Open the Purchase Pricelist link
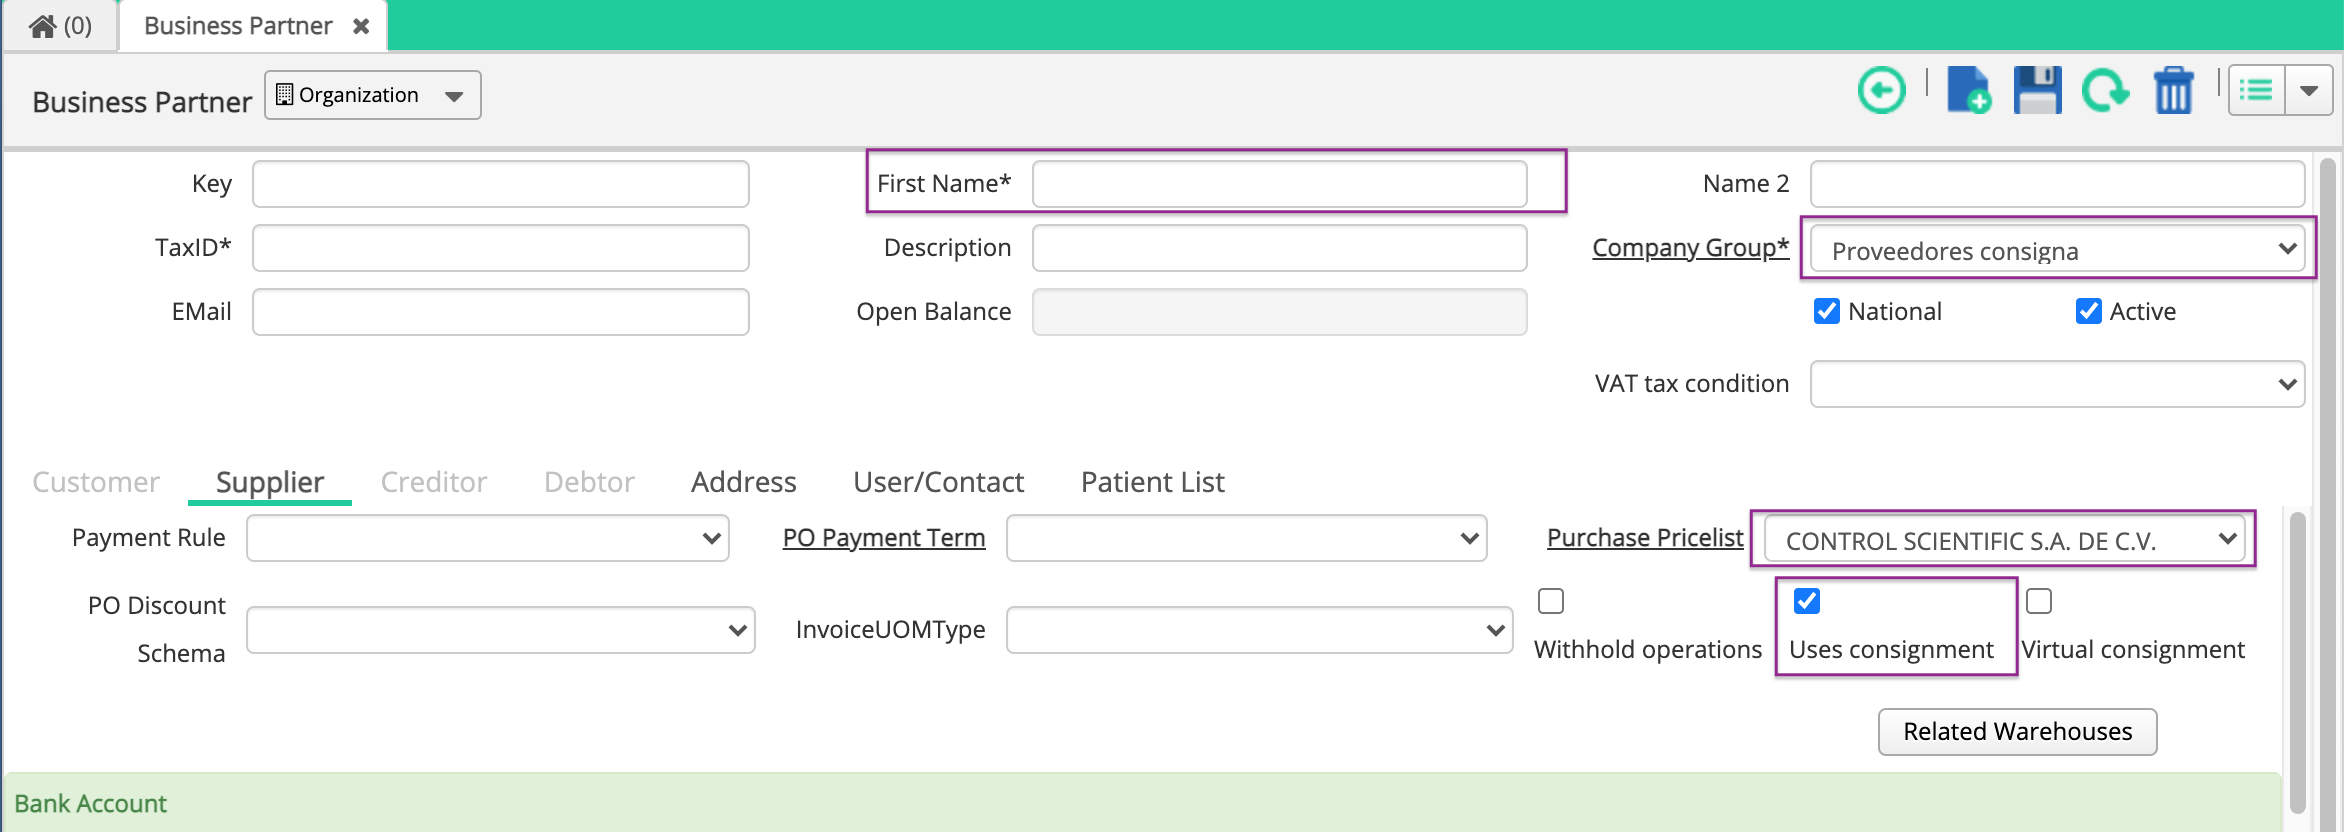 [1644, 537]
